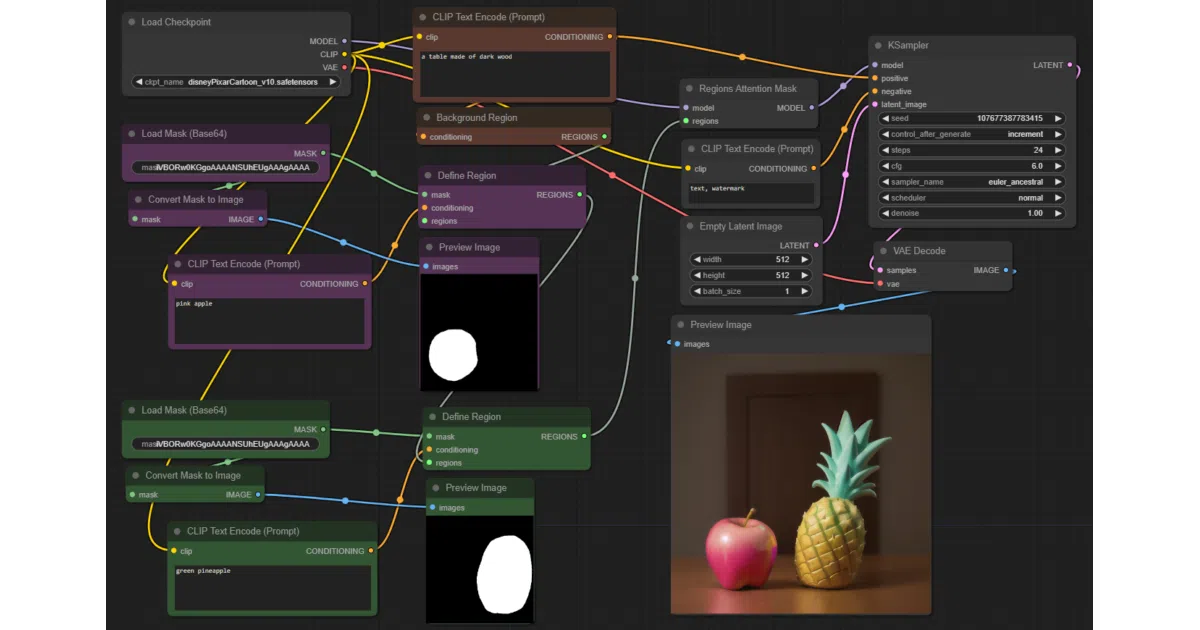Click the positive input port on KSampler
The image size is (1200, 630).
click(875, 78)
